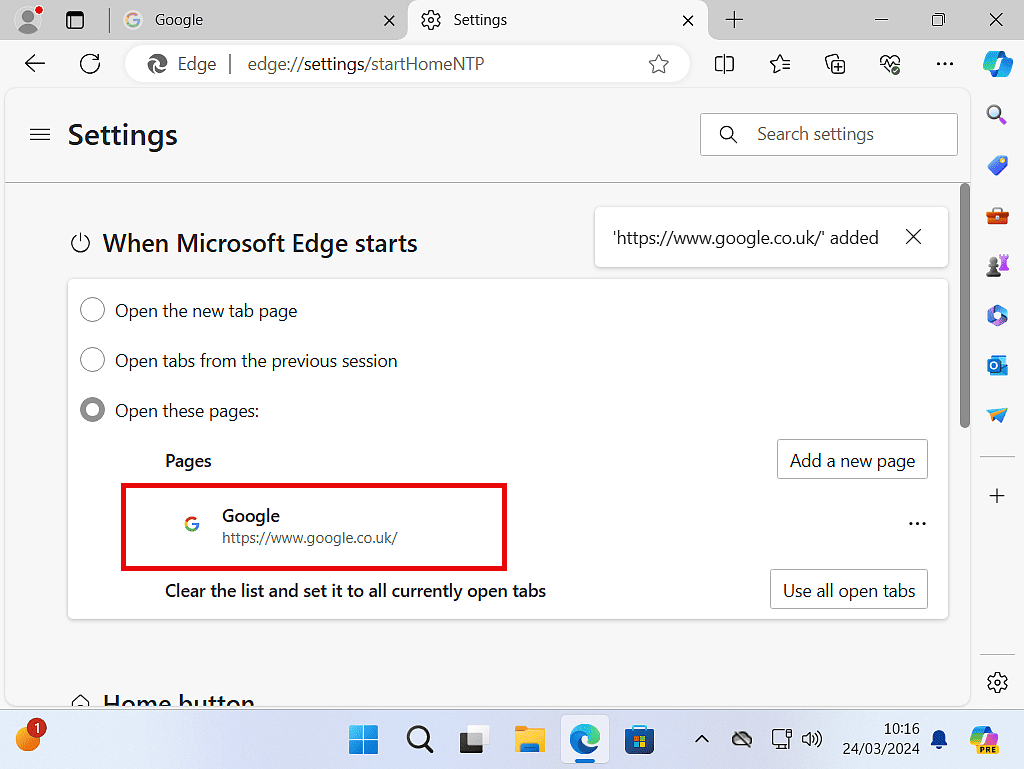Image resolution: width=1024 pixels, height=769 pixels.
Task: Open sidebar Shopping tag icon
Action: [x=997, y=165]
